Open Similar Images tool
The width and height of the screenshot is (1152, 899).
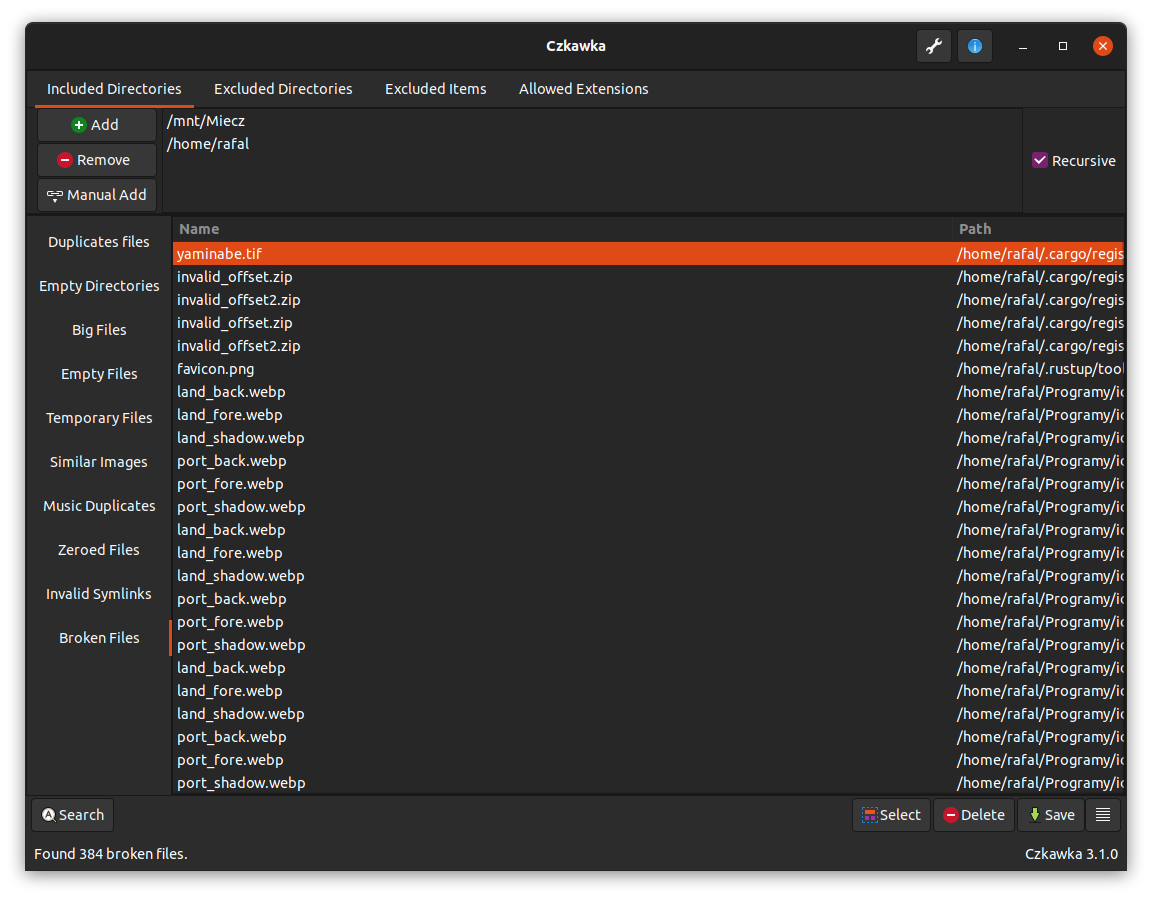[98, 462]
